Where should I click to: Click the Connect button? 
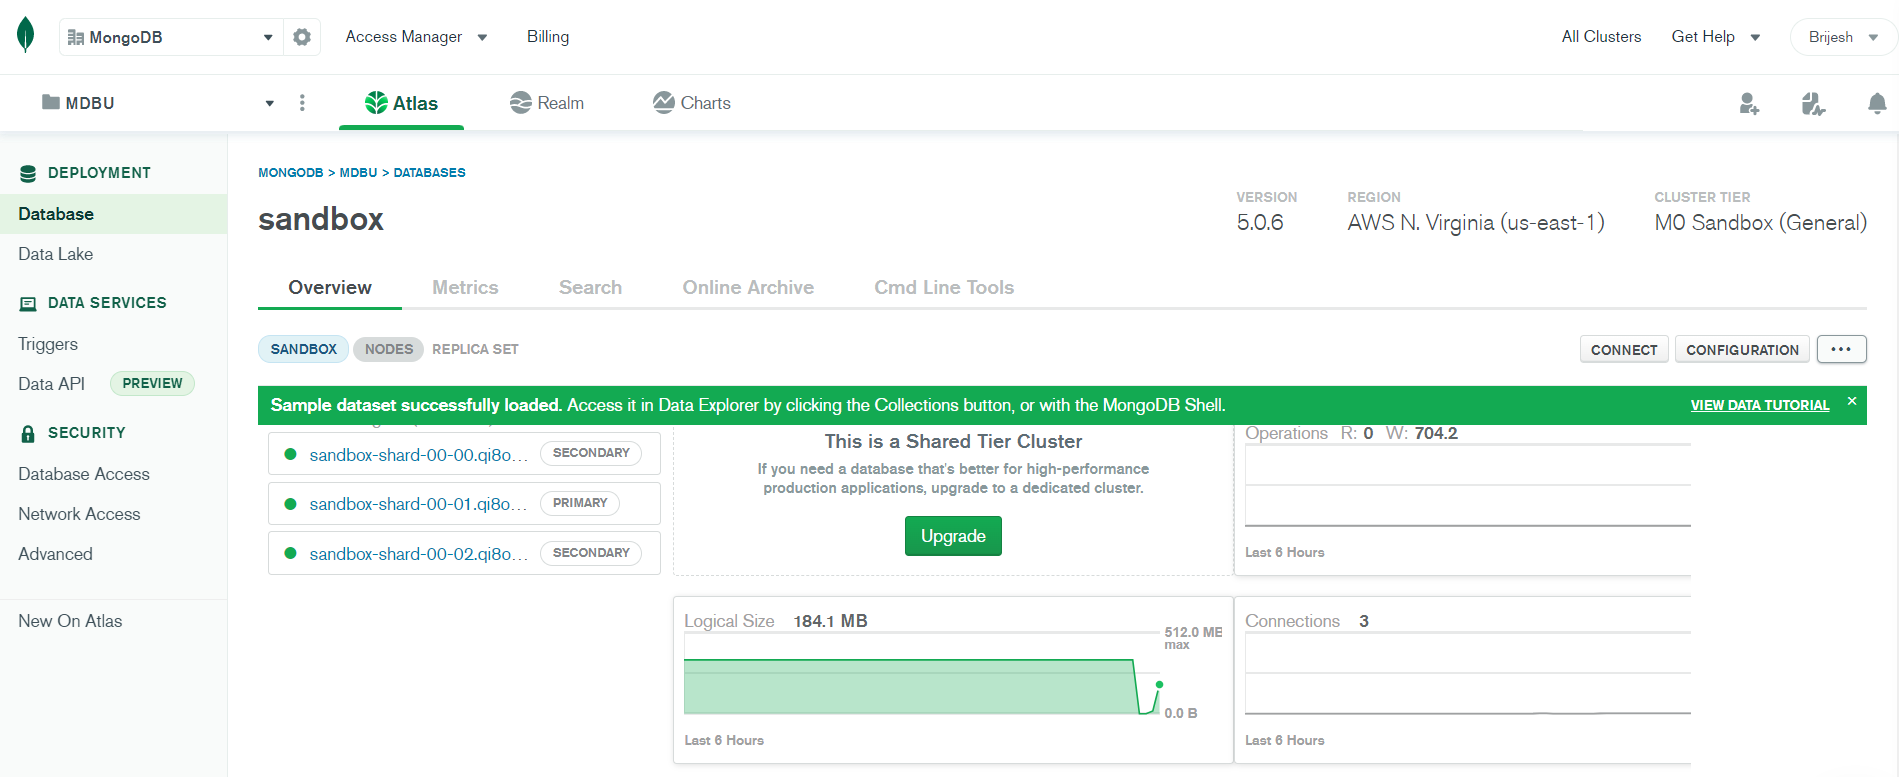coord(1623,350)
